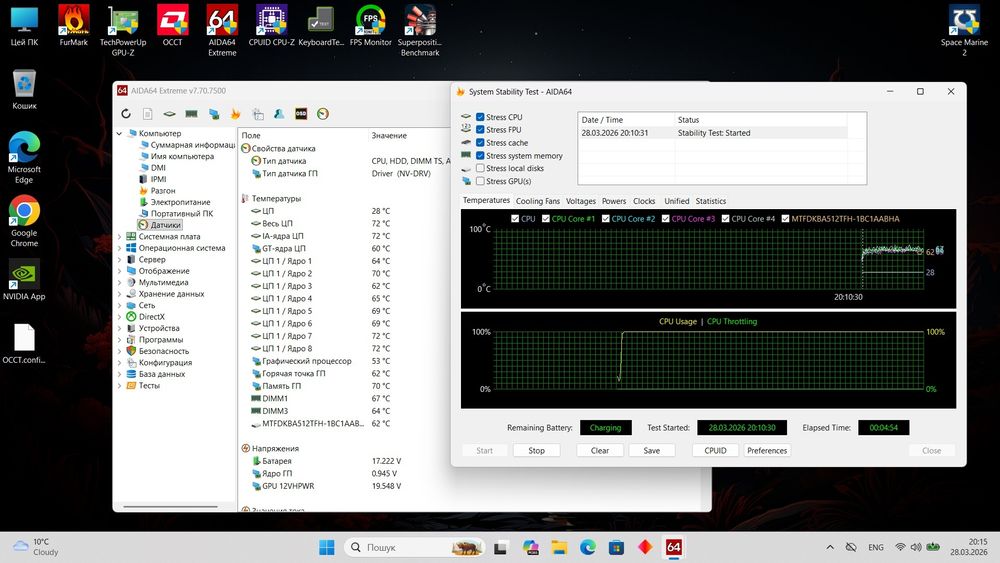This screenshot has width=1000, height=563.
Task: Uncheck Stress FPU option
Action: pos(480,129)
